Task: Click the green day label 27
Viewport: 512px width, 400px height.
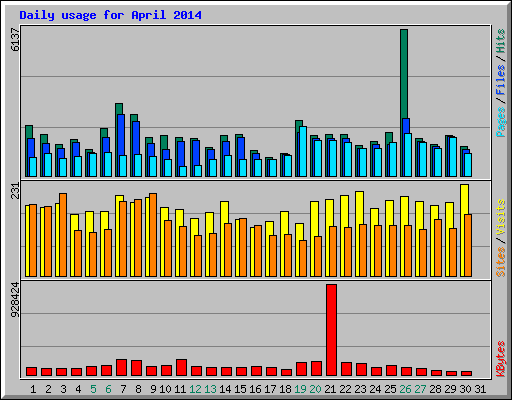Action: click(x=420, y=389)
